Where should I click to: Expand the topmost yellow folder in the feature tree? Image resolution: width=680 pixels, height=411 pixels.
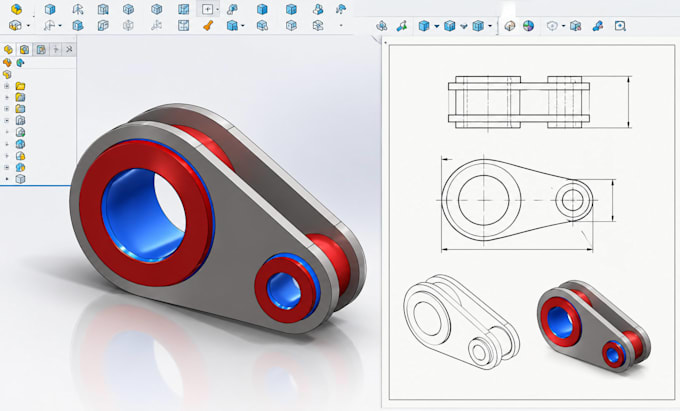7,86
